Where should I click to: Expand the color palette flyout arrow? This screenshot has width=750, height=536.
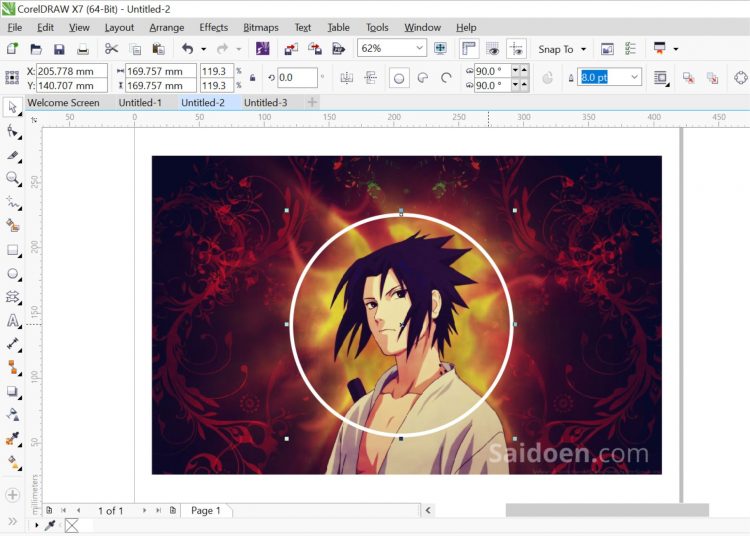coord(36,525)
